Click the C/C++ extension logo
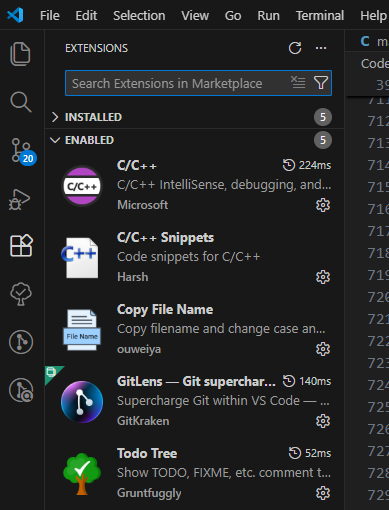Image resolution: width=389 pixels, height=510 pixels. pyautogui.click(x=82, y=186)
